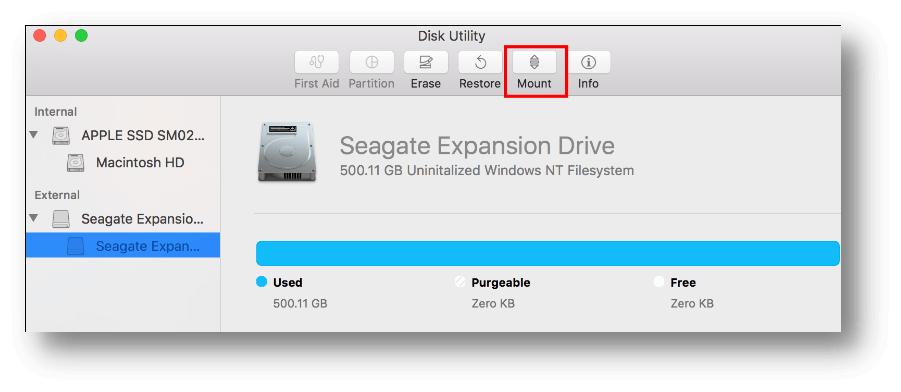Viewport: 901px width, 392px height.
Task: Click the green fullscreen window button
Action: pyautogui.click(x=82, y=36)
